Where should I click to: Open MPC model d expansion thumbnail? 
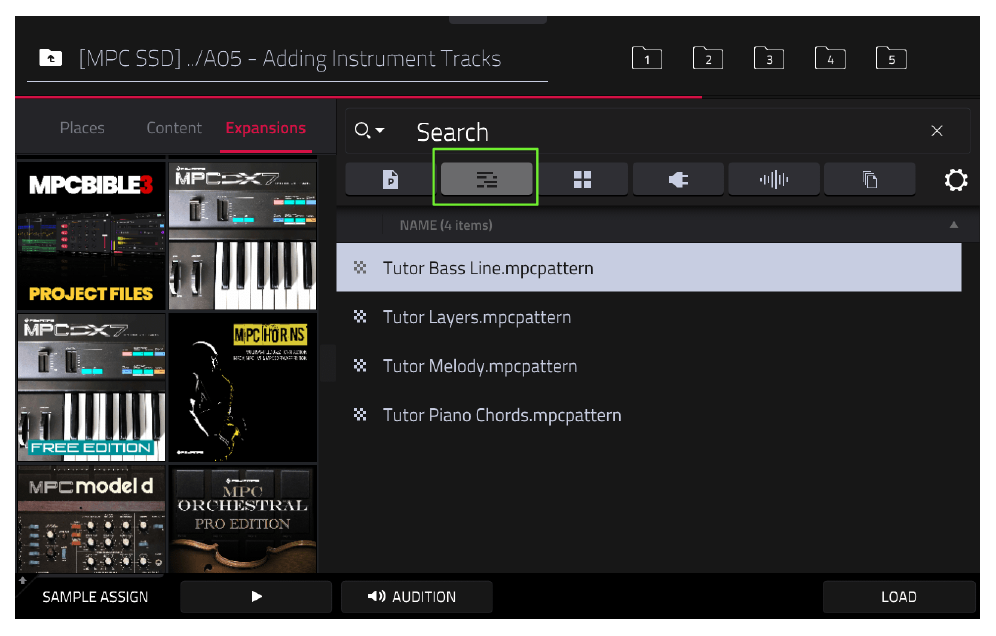click(x=91, y=519)
